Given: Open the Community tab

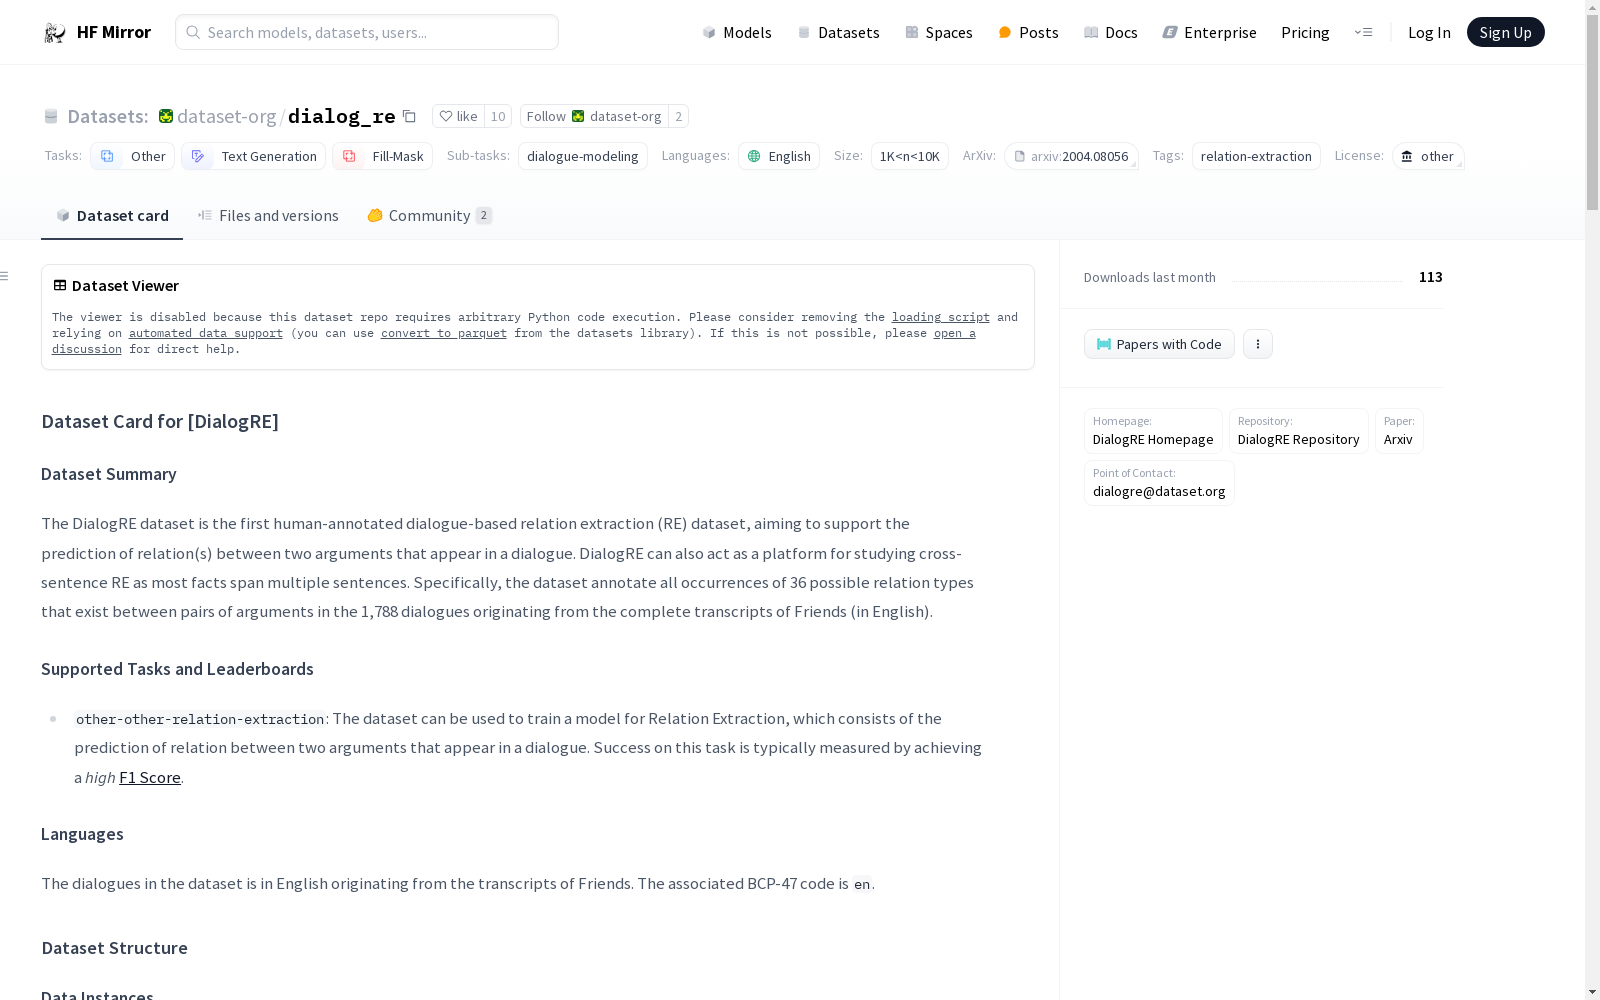Looking at the screenshot, I should point(429,215).
